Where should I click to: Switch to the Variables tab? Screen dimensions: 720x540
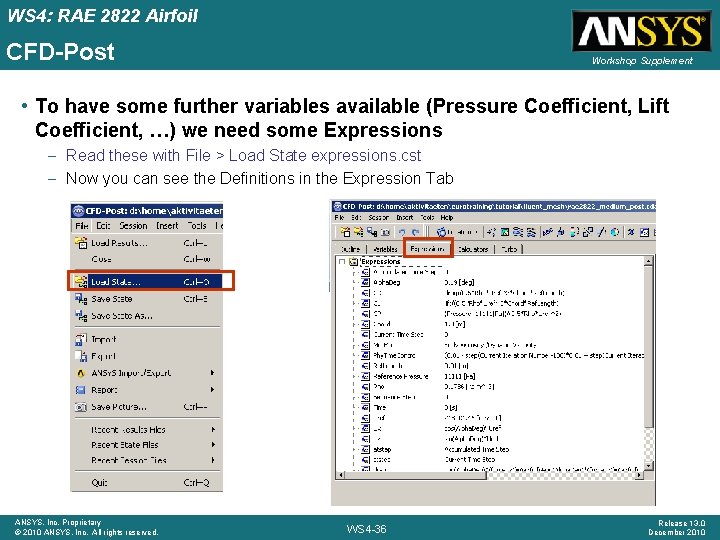pyautogui.click(x=385, y=249)
